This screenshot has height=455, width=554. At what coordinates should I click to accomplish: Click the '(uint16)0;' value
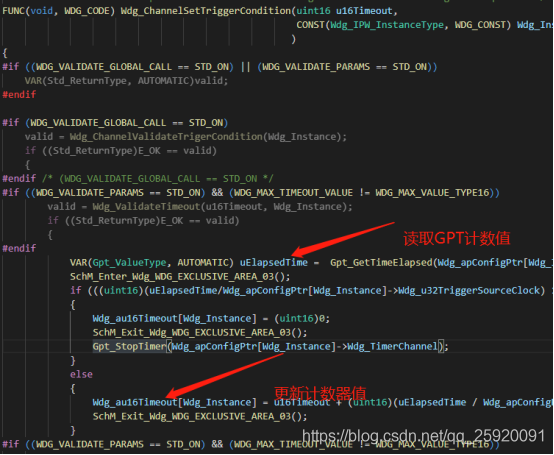302,319
